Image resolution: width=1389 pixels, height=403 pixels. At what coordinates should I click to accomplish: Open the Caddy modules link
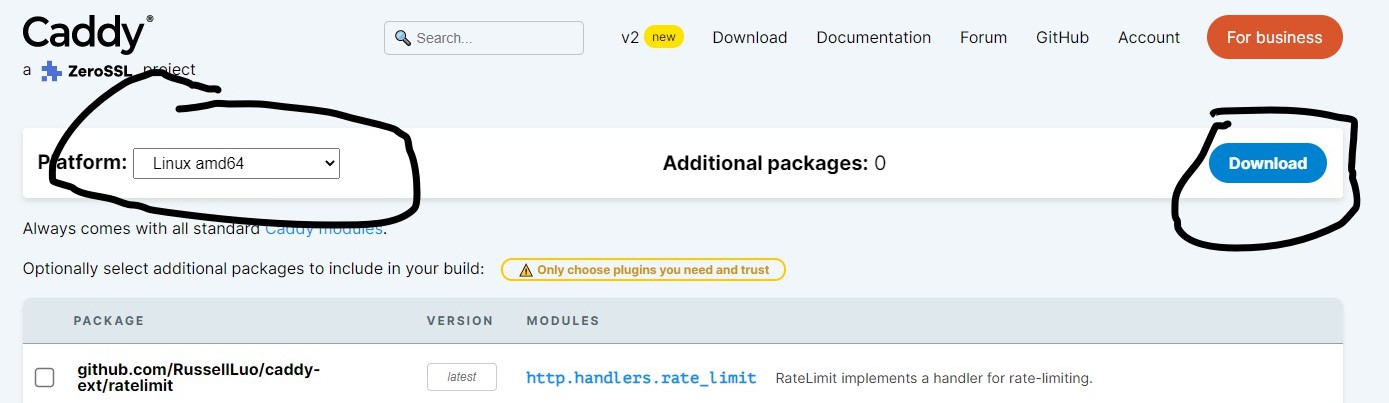(324, 229)
